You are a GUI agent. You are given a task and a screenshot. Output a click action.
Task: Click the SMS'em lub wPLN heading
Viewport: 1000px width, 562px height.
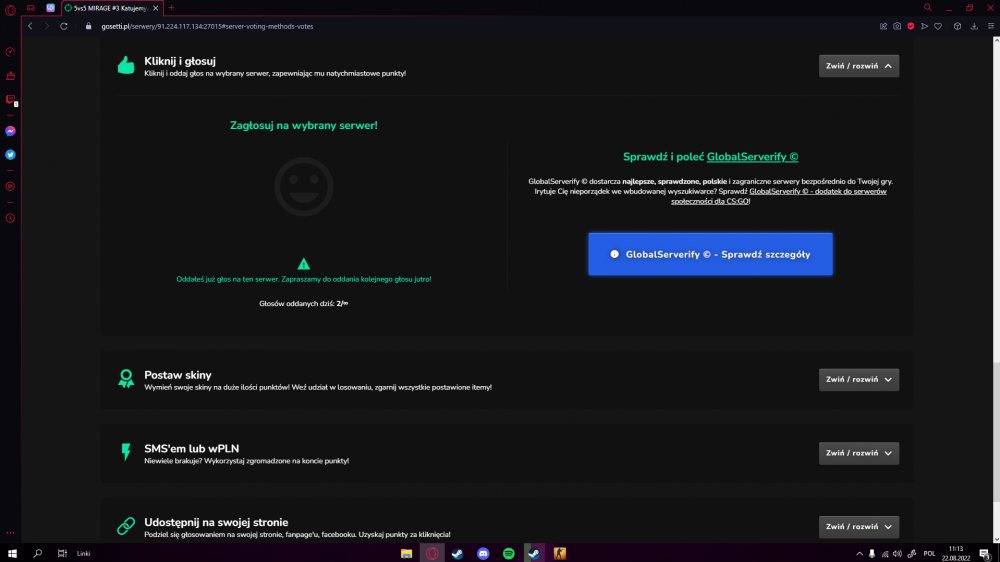click(191, 448)
